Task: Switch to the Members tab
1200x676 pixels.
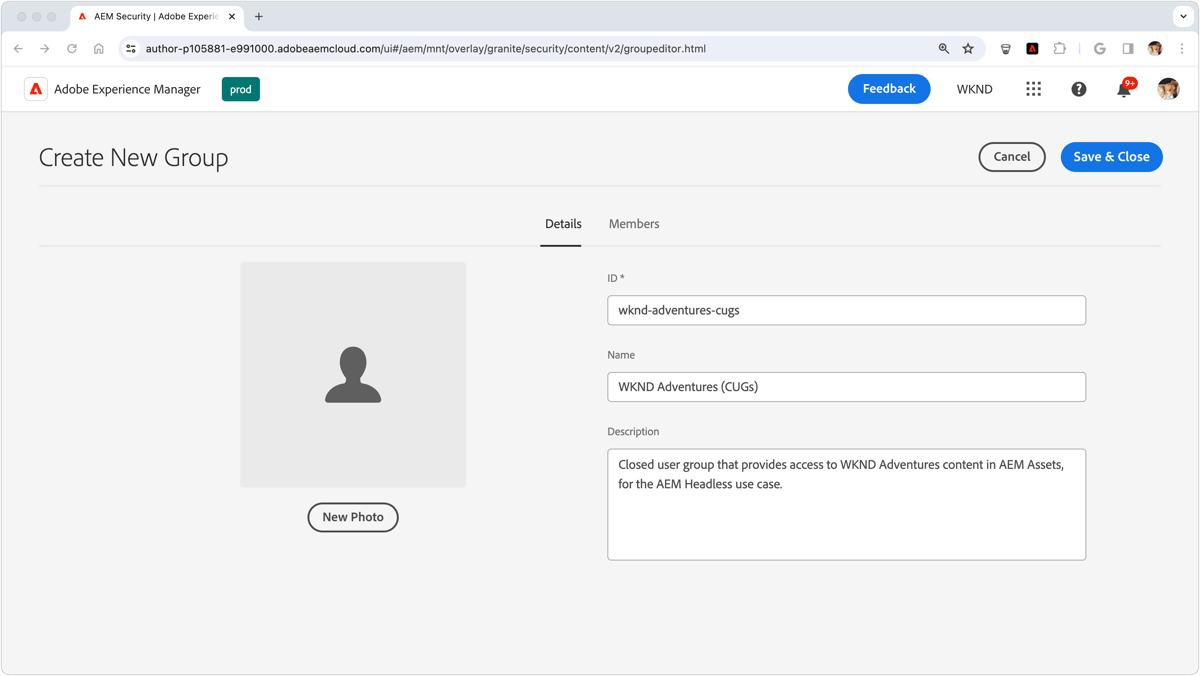Action: pos(633,223)
